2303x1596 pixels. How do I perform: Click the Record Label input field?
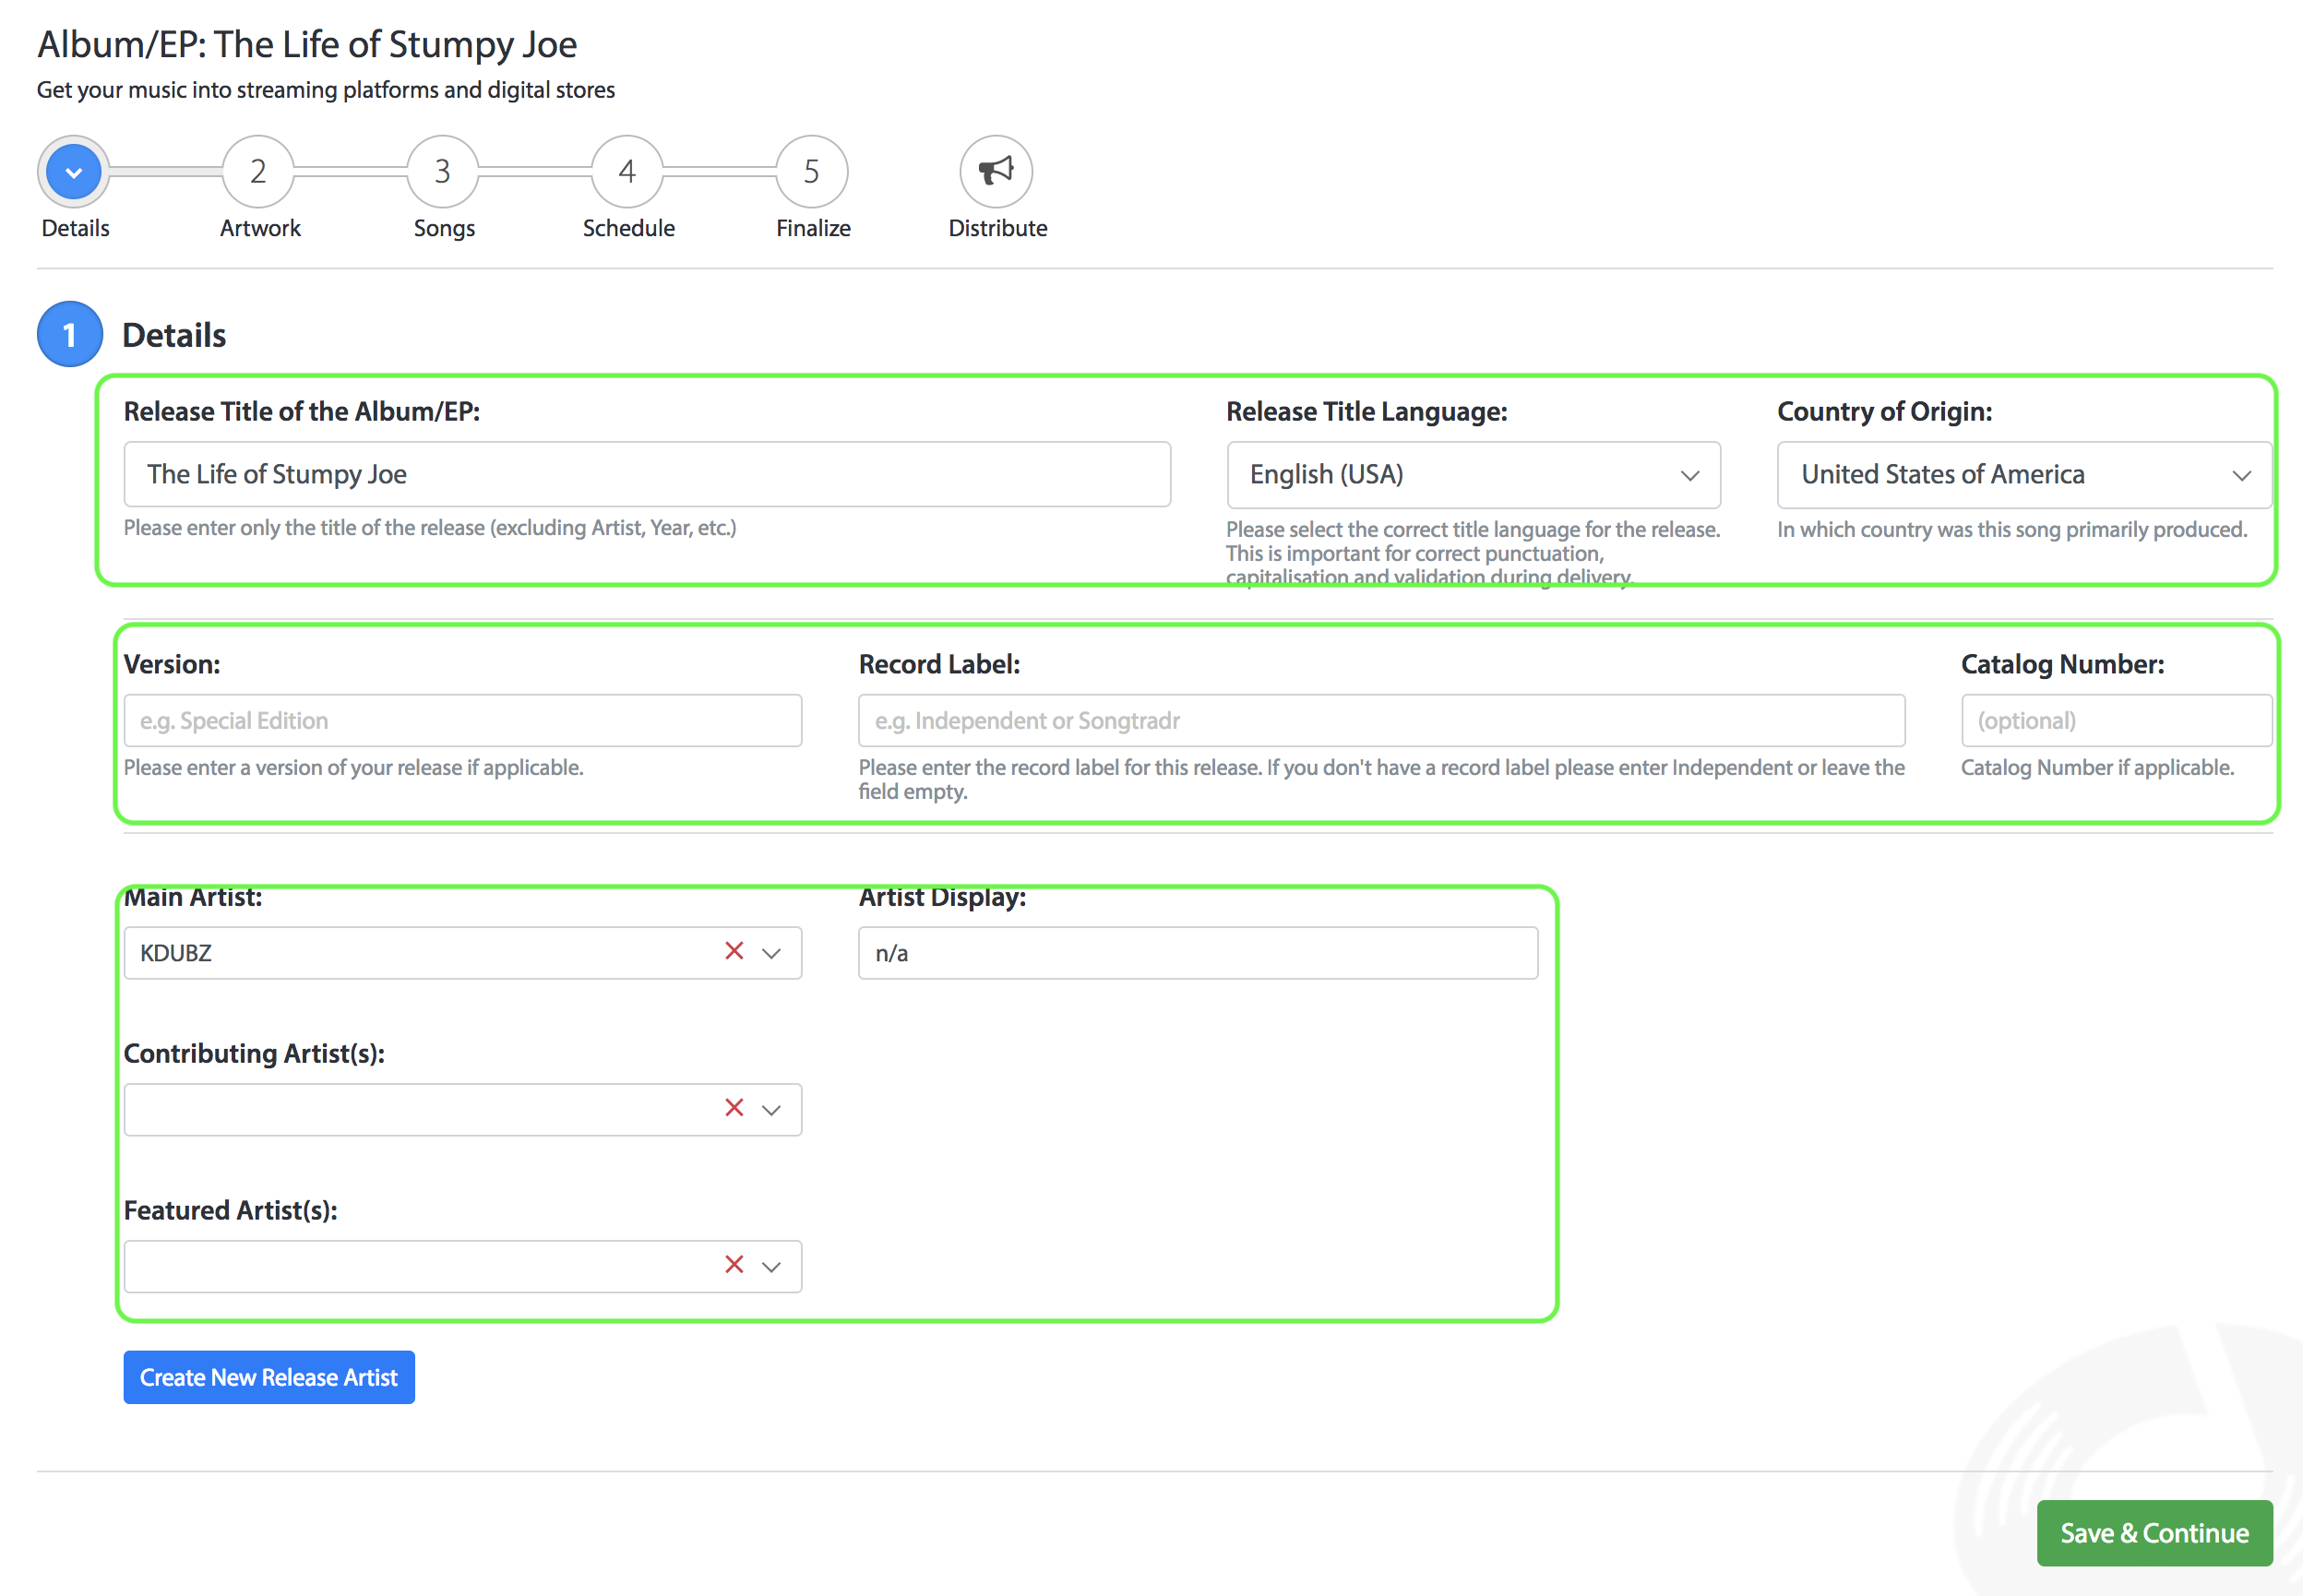point(1381,721)
